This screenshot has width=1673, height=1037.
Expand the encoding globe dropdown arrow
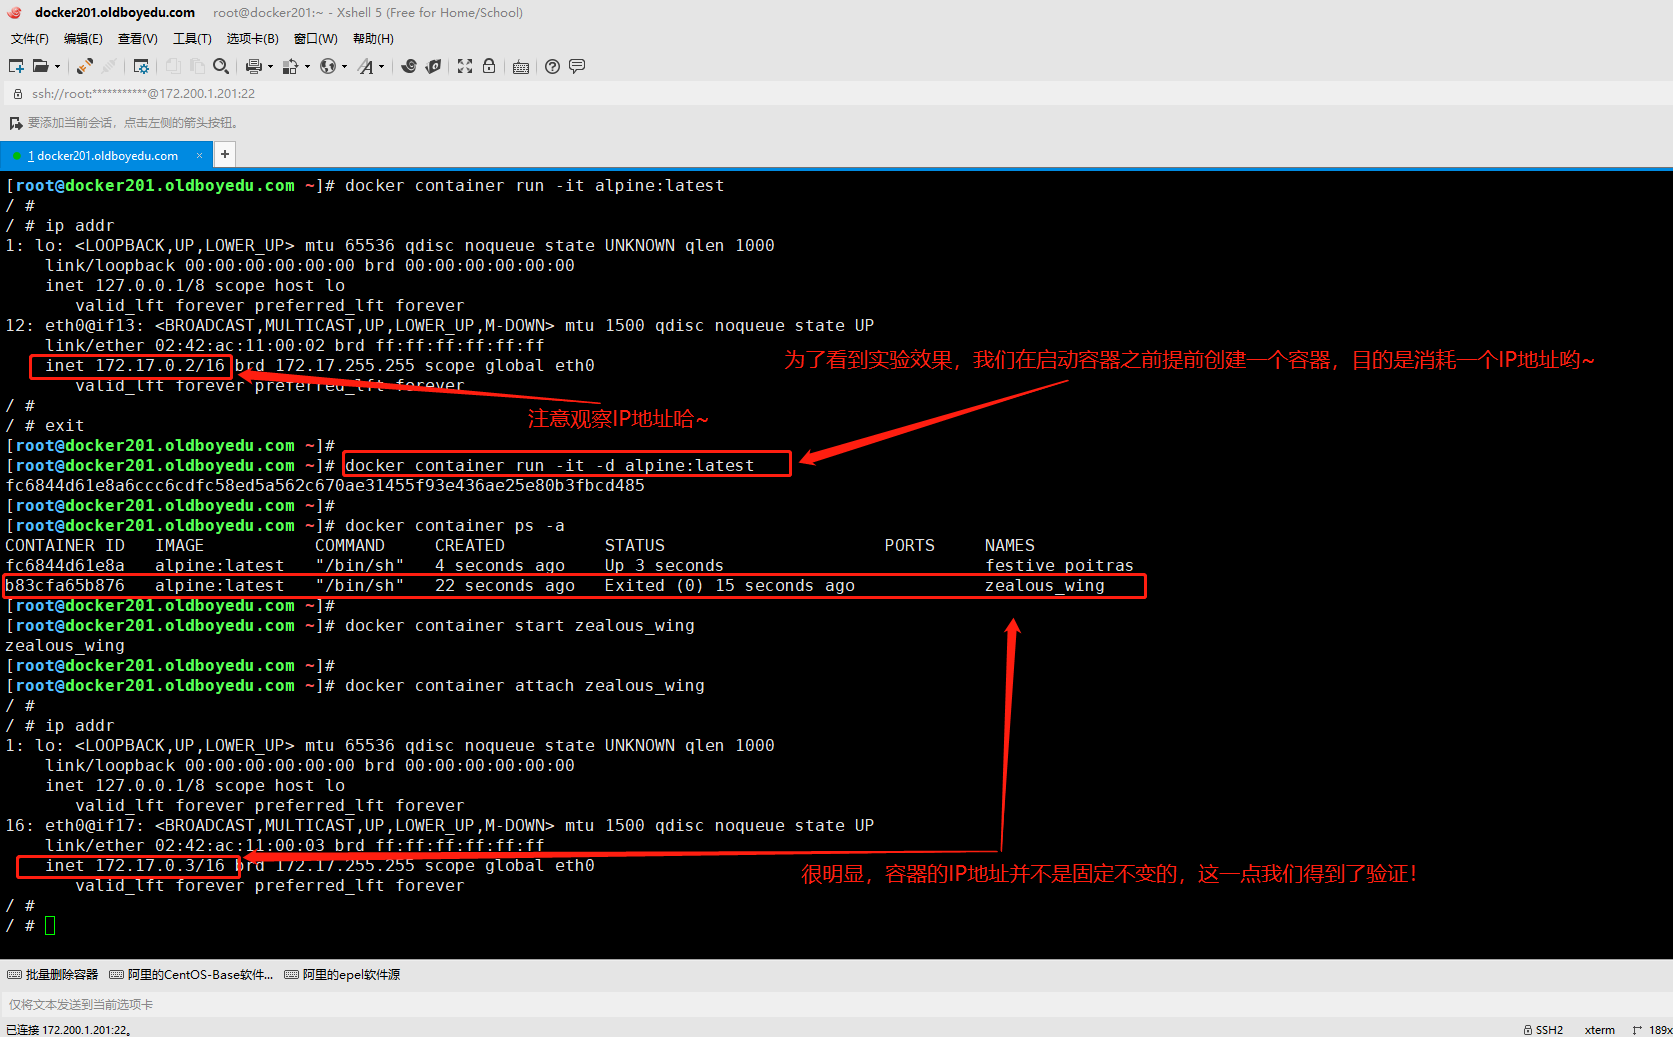tap(344, 67)
